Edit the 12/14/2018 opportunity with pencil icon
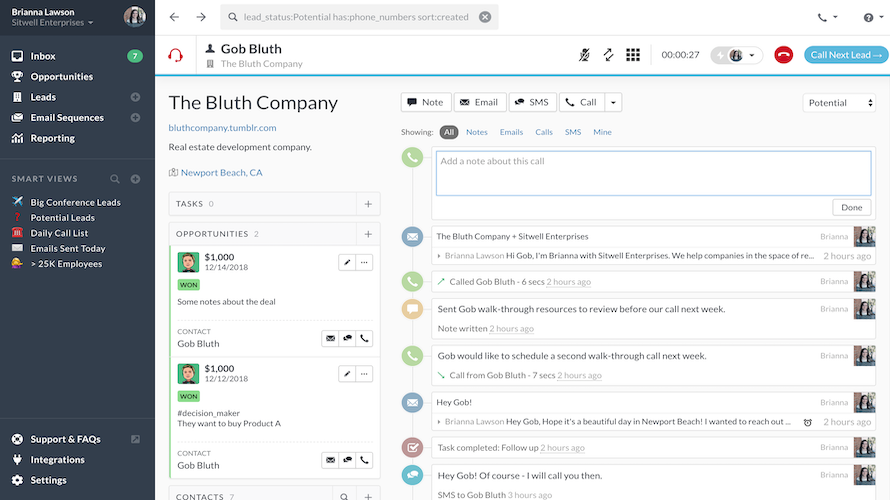 click(347, 262)
